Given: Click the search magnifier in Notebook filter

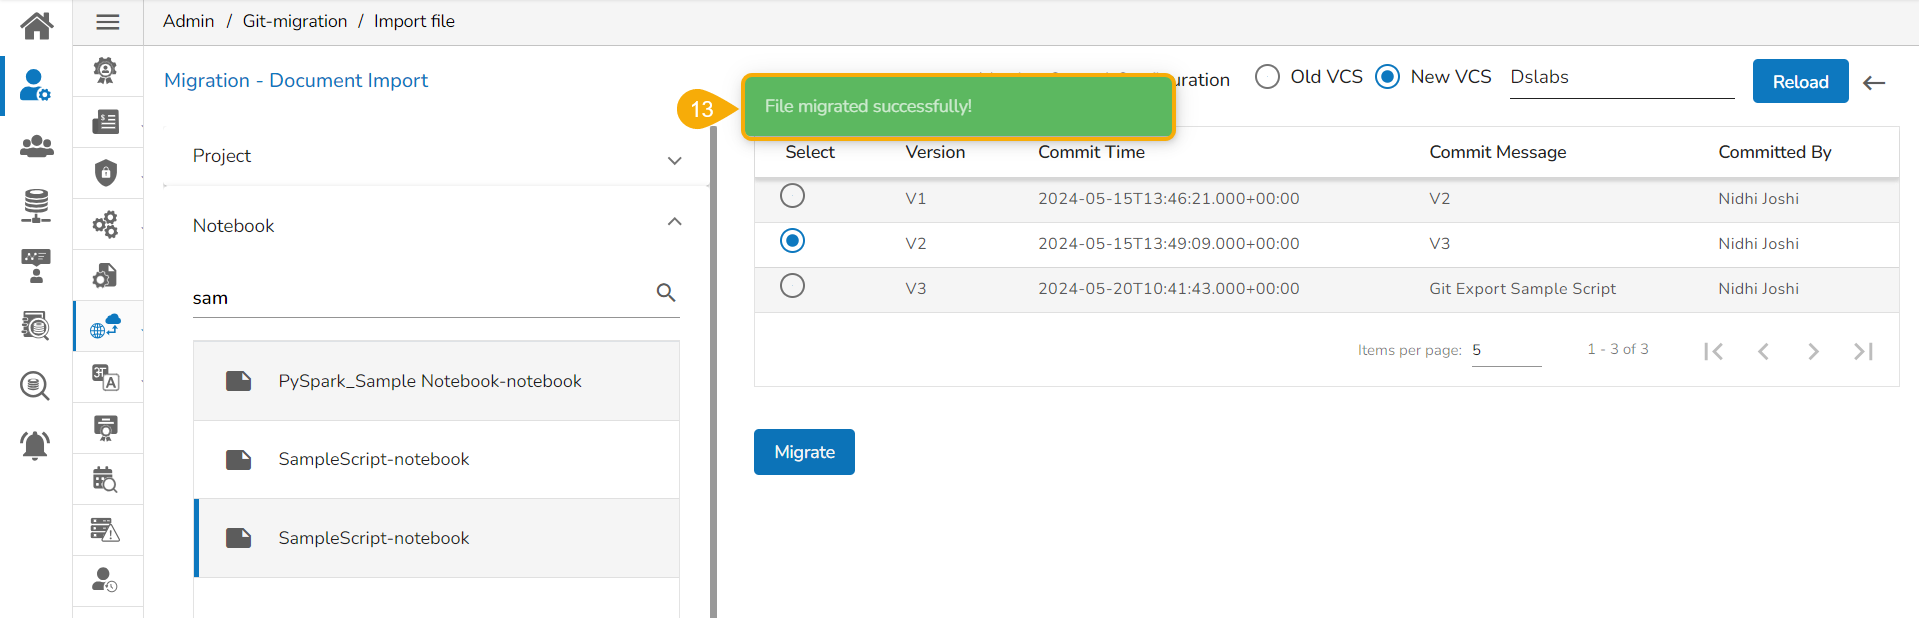Looking at the screenshot, I should click(666, 293).
